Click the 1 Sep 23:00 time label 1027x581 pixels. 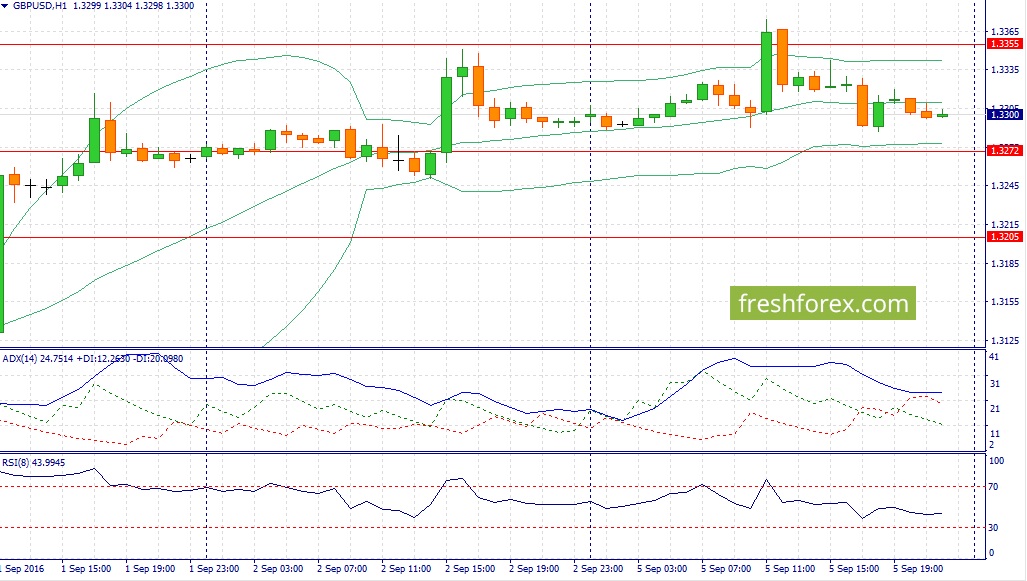[214, 569]
